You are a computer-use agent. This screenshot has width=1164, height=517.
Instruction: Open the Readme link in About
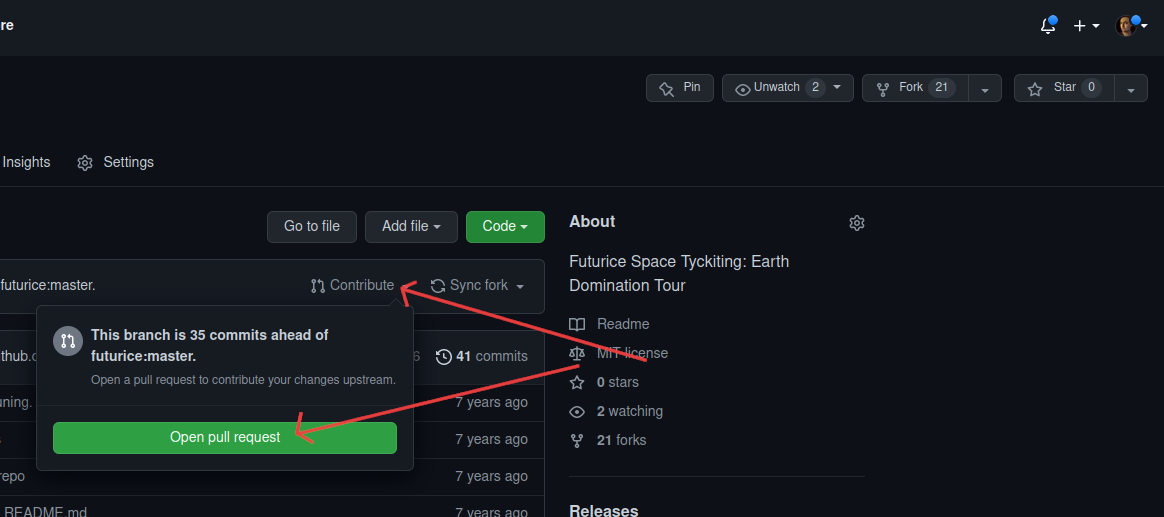(609, 324)
